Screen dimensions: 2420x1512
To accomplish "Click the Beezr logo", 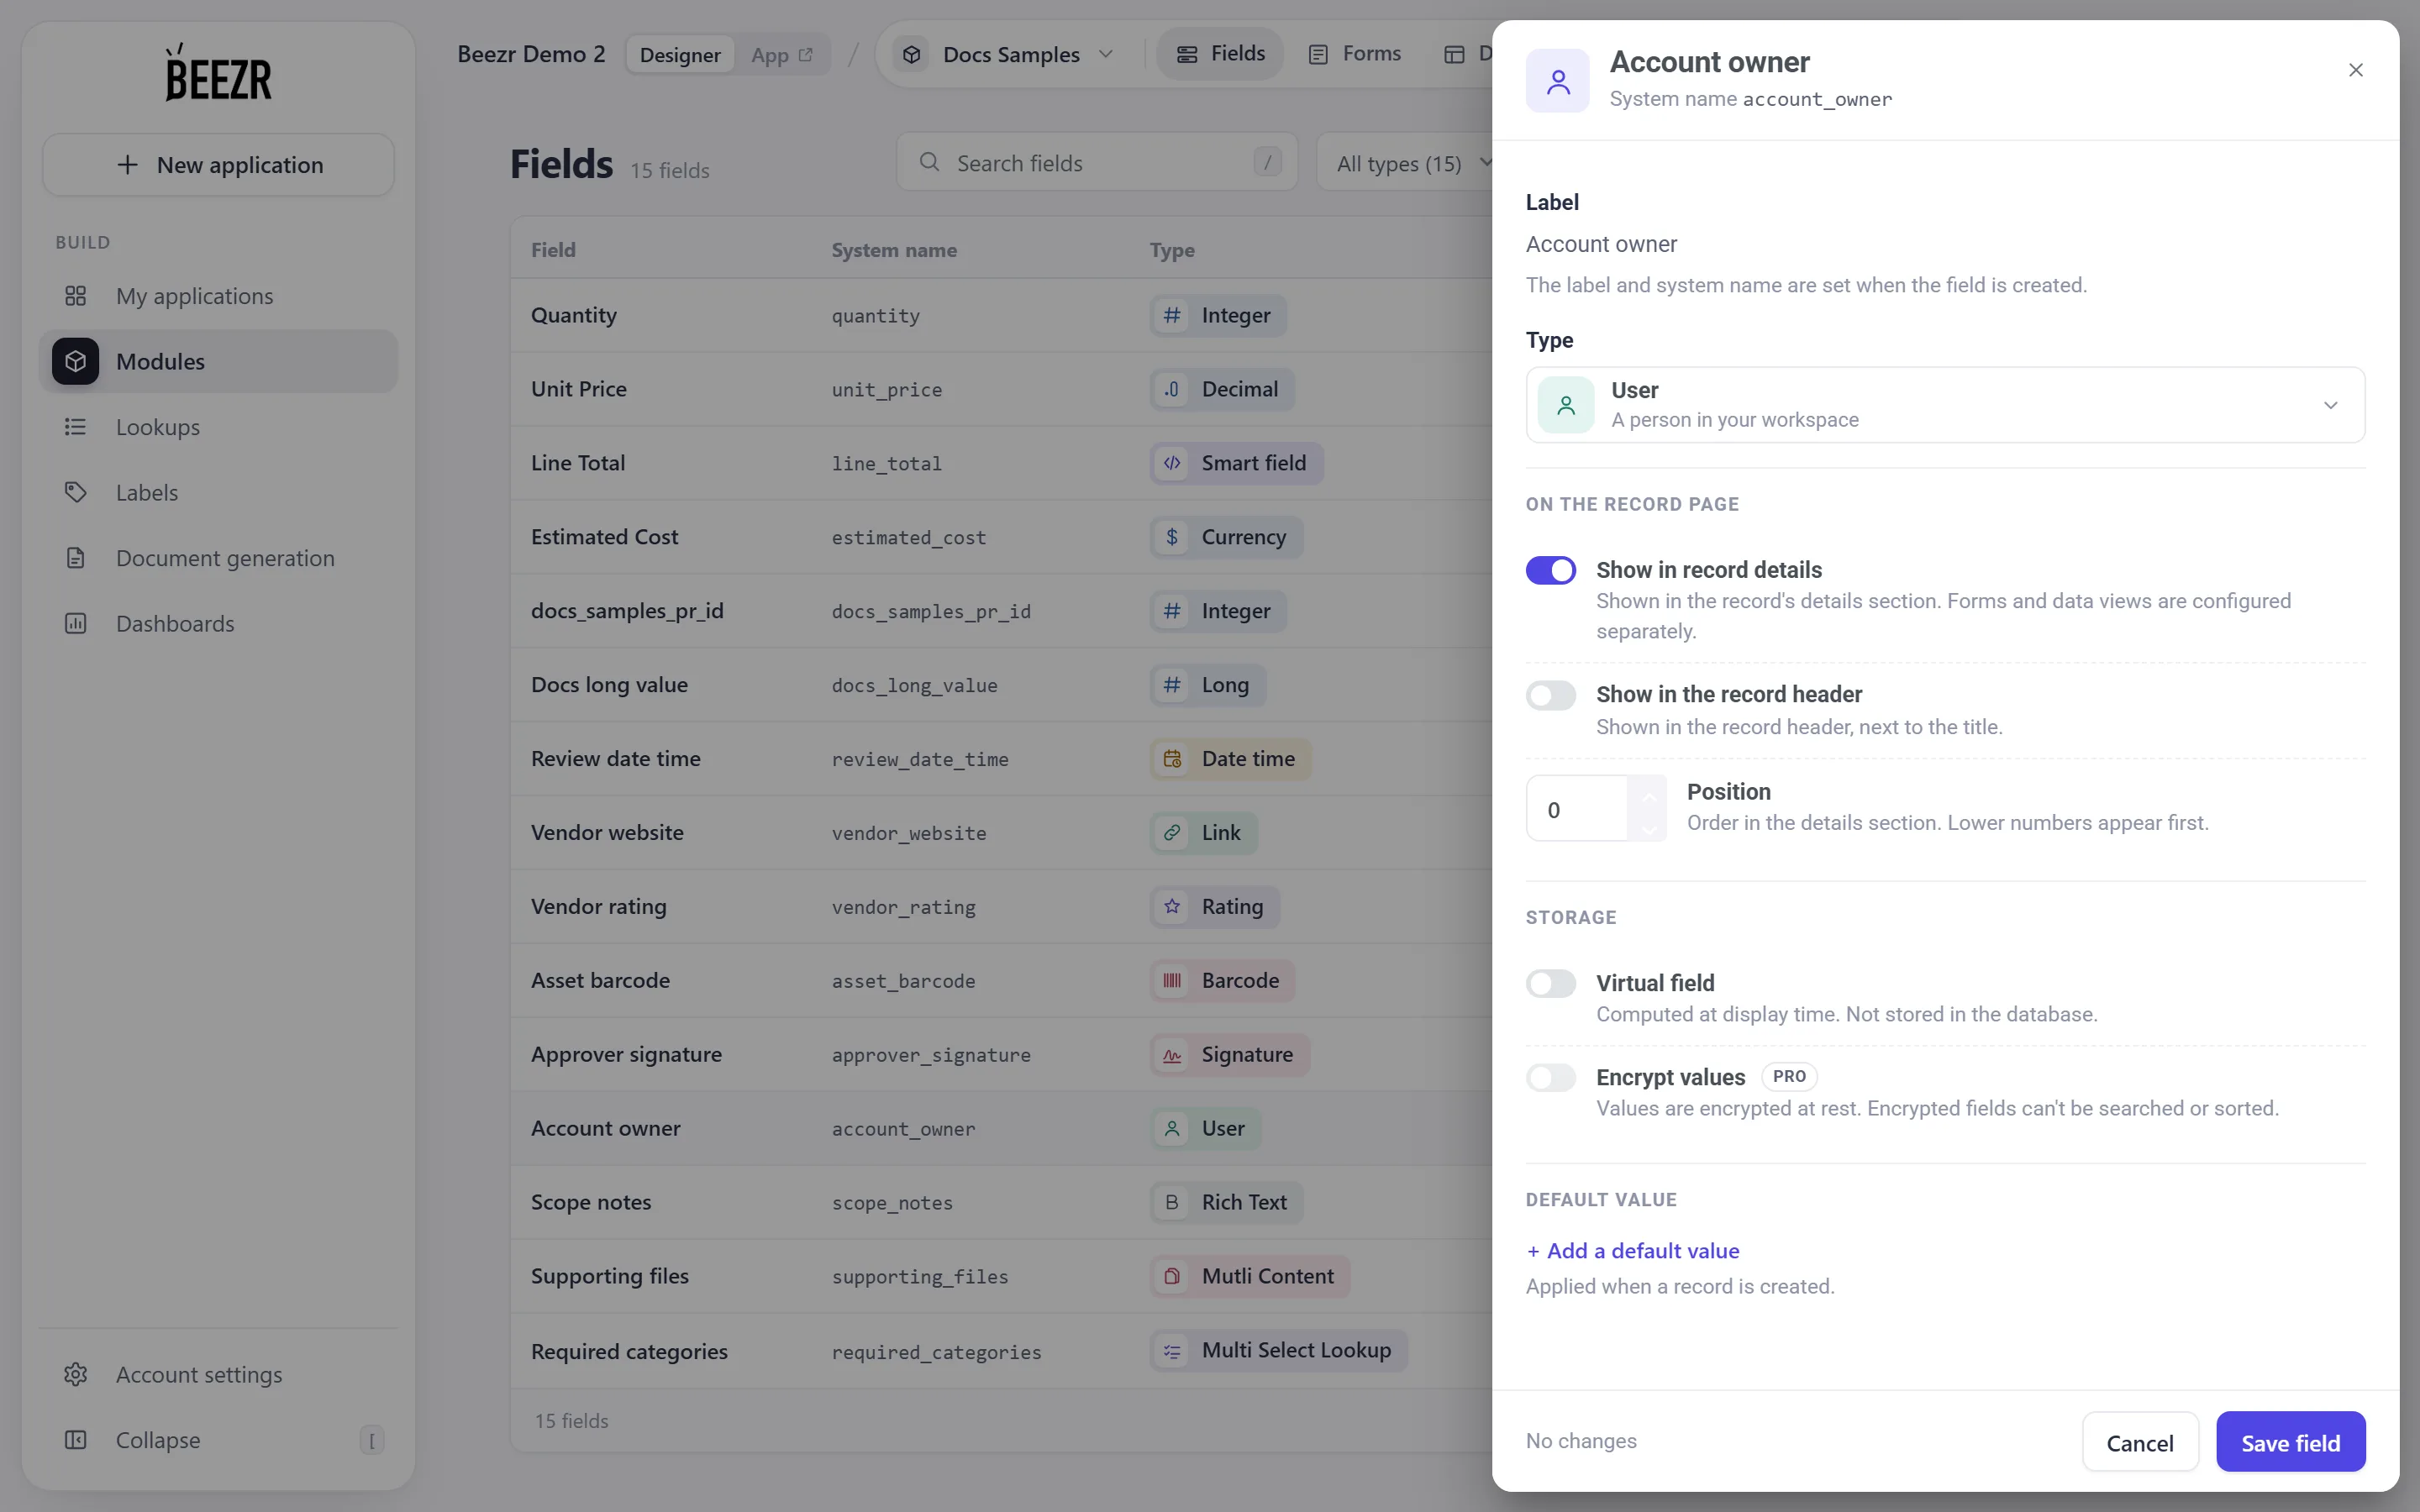I will click(218, 72).
